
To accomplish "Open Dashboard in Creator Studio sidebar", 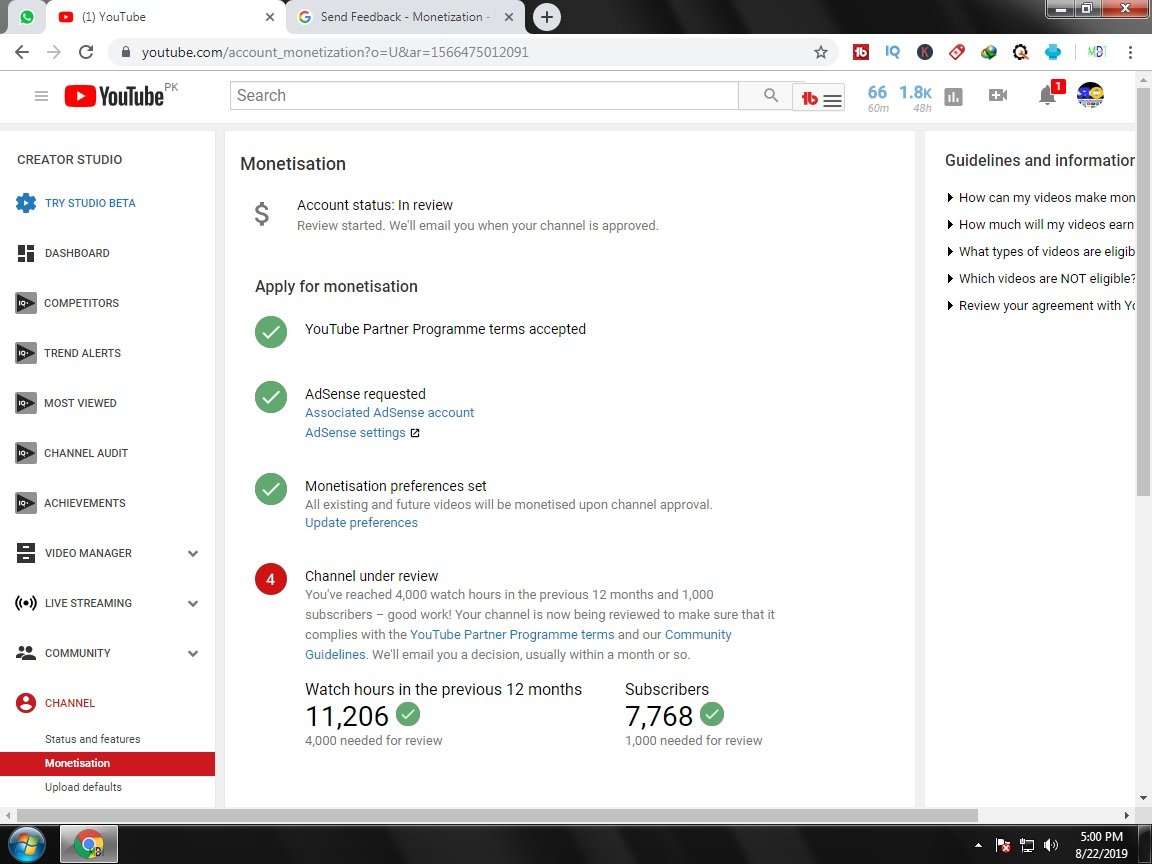I will coord(63,253).
